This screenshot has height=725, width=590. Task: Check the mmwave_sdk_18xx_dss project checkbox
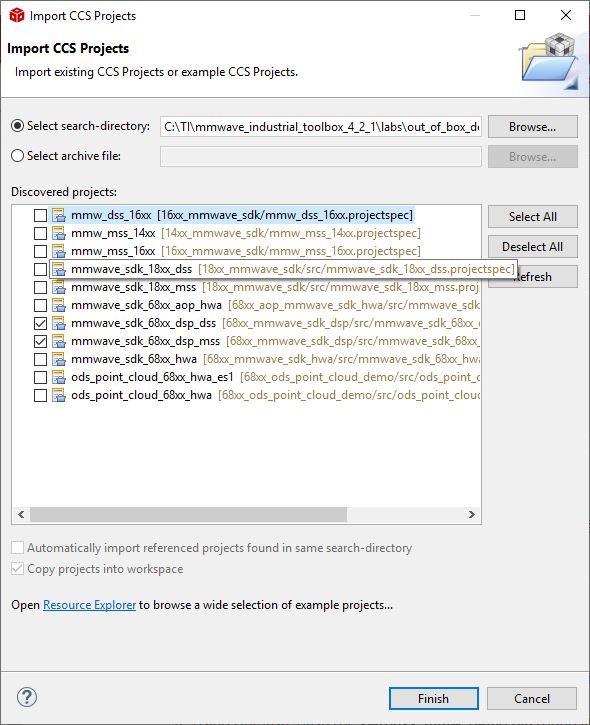coord(40,270)
